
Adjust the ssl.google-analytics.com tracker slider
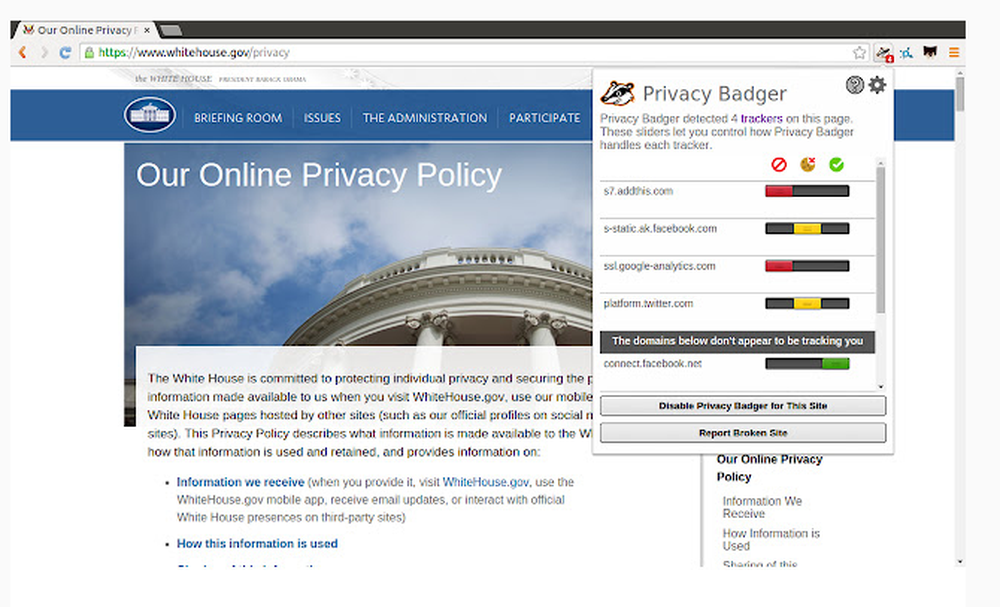pos(807,266)
